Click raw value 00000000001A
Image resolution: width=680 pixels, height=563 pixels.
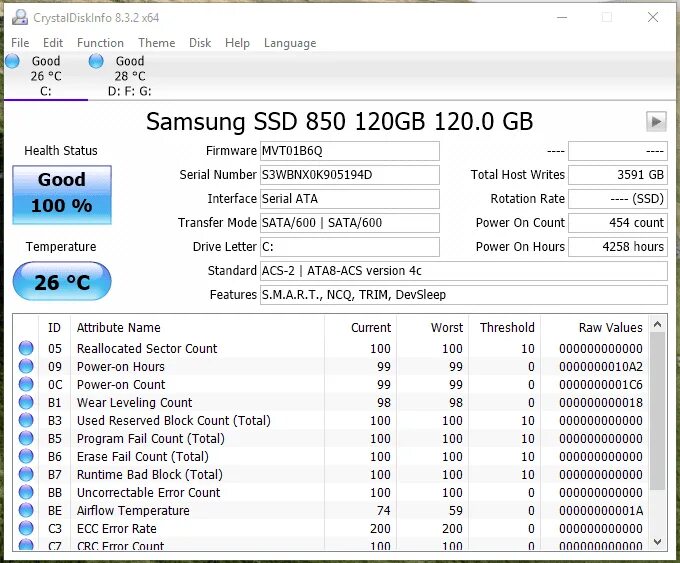[601, 511]
